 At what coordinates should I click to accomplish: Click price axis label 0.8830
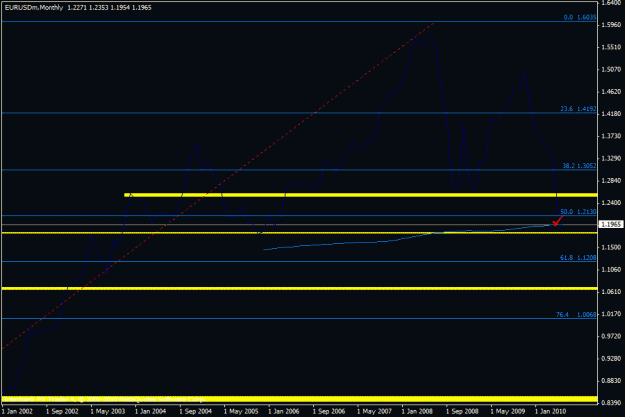click(x=611, y=381)
